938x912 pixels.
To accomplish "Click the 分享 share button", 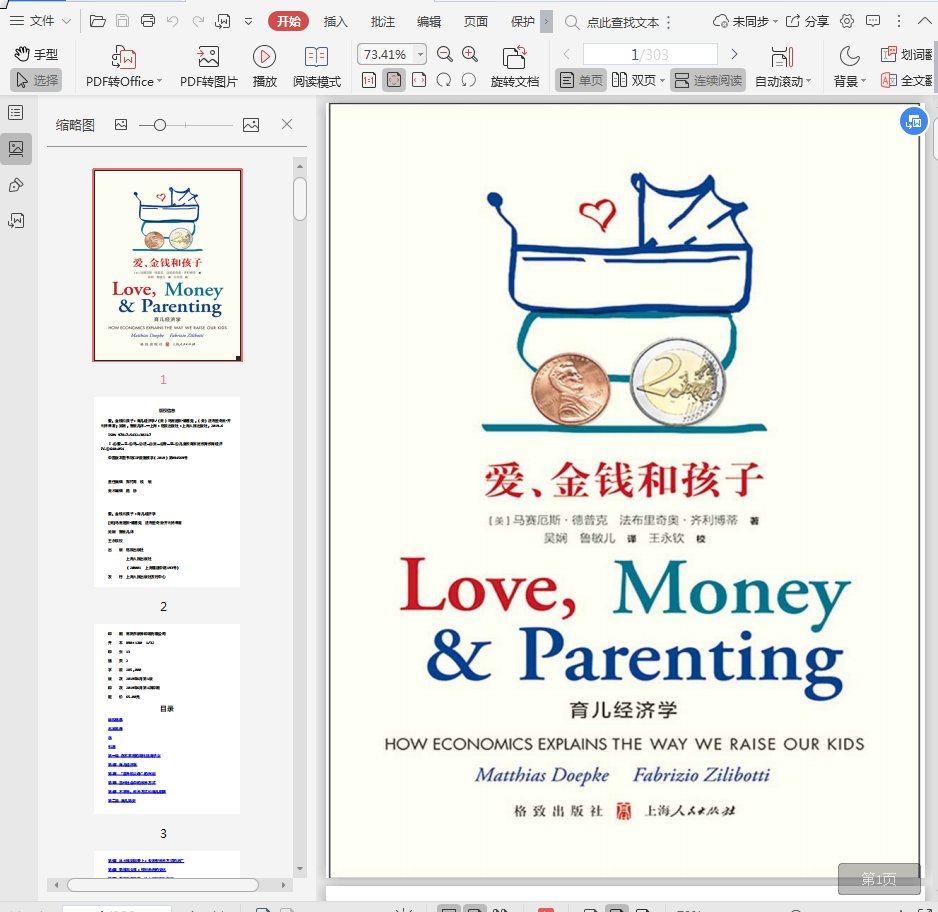I will coord(807,21).
